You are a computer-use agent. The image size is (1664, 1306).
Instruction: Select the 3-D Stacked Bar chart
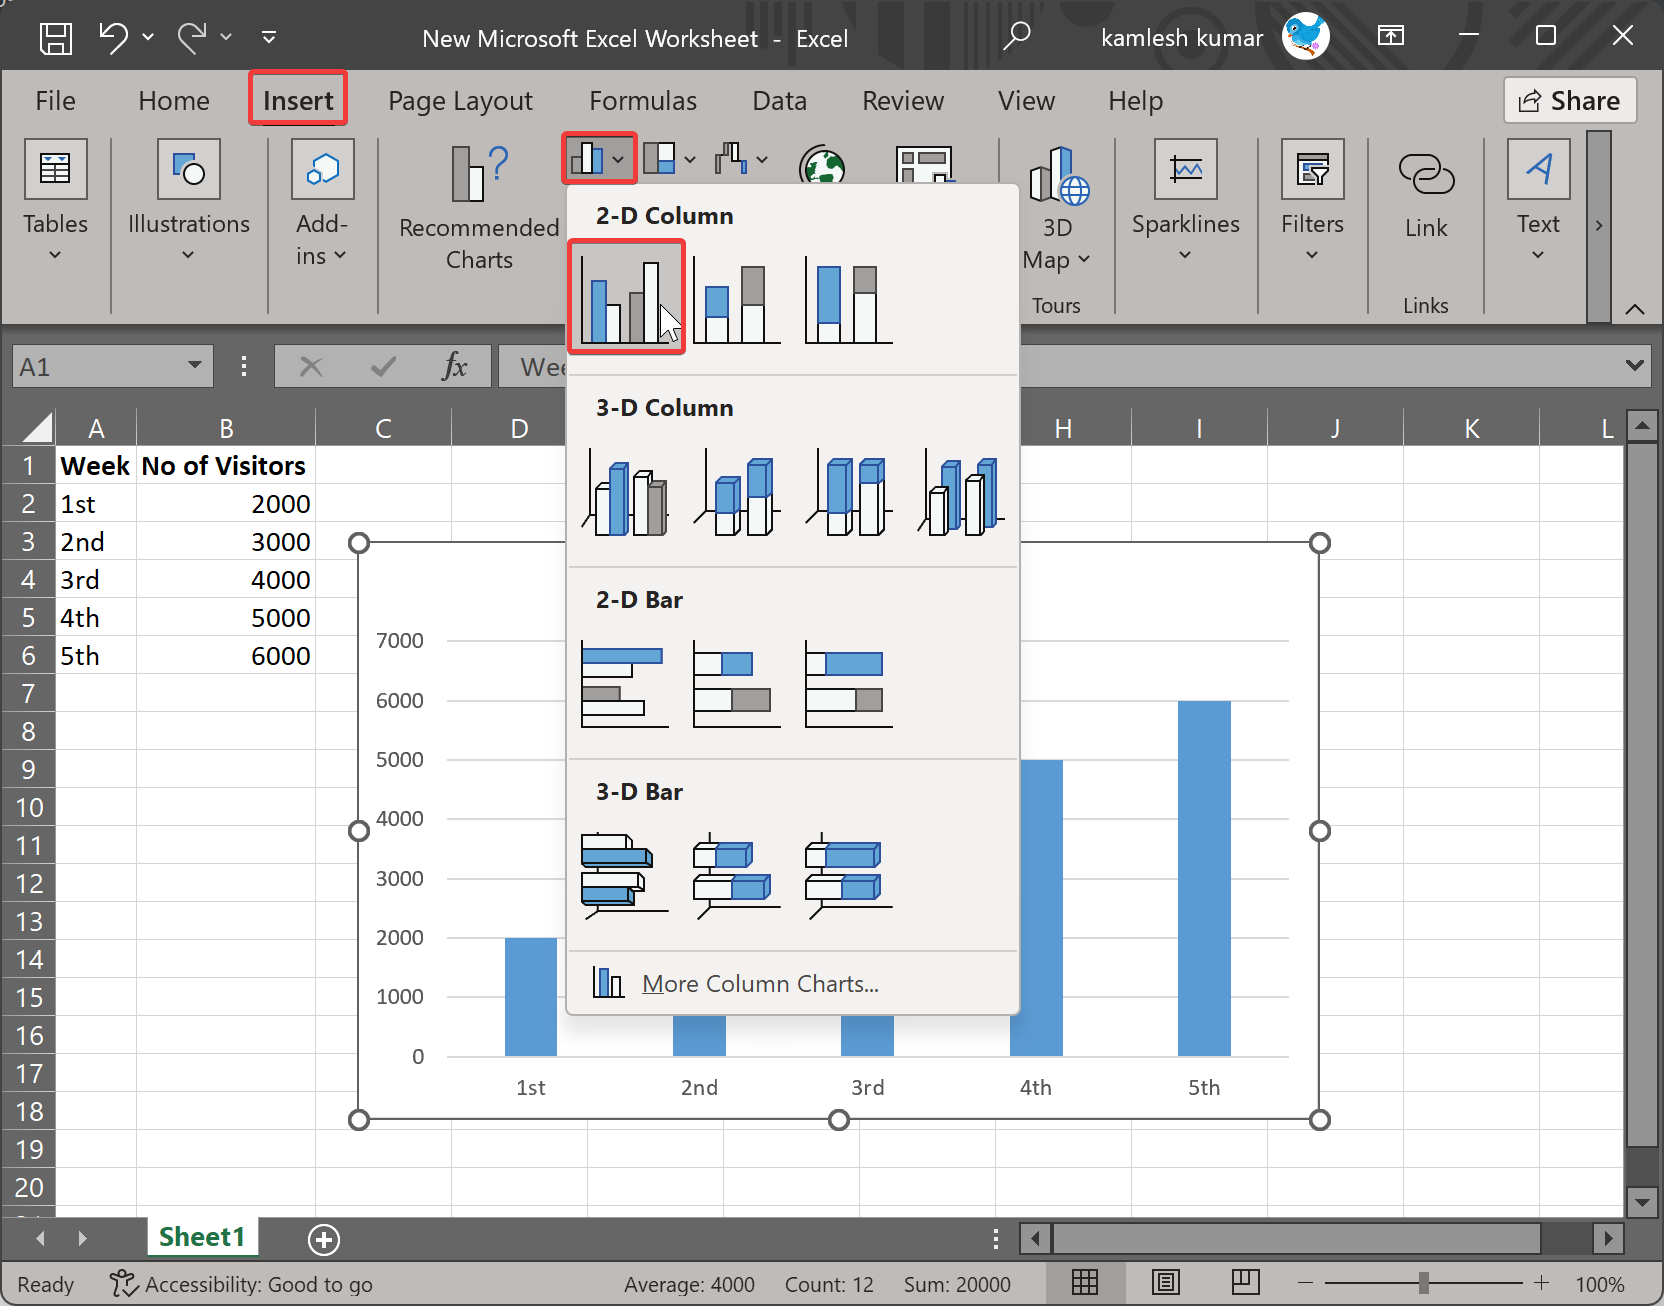coord(737,877)
